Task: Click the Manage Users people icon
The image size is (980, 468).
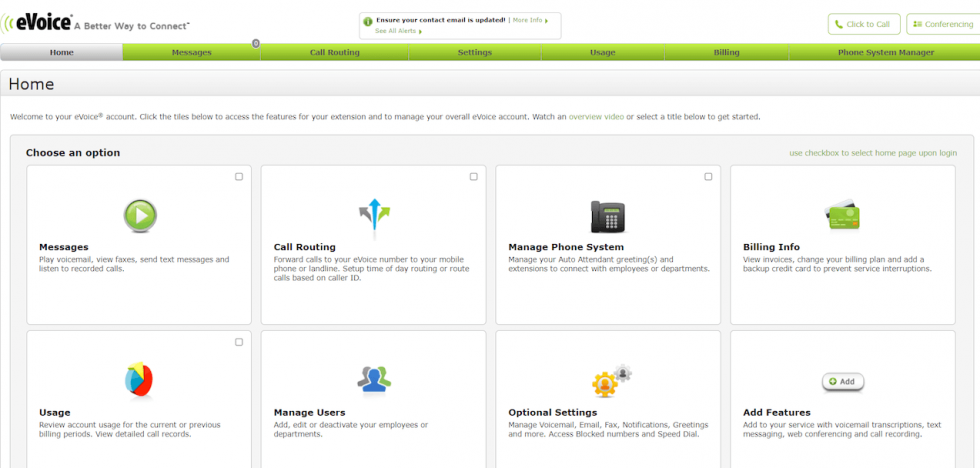Action: click(x=374, y=380)
